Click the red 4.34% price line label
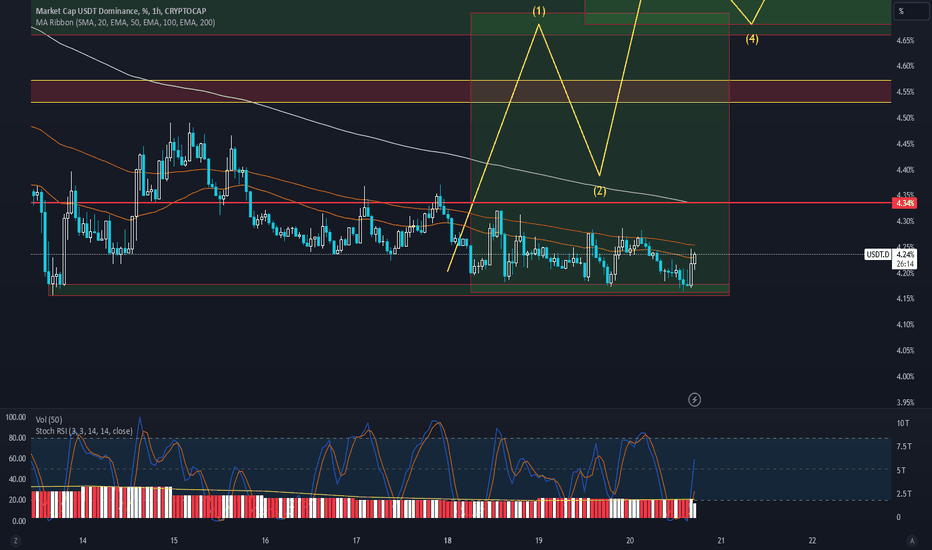Image resolution: width=932 pixels, height=550 pixels. 905,203
